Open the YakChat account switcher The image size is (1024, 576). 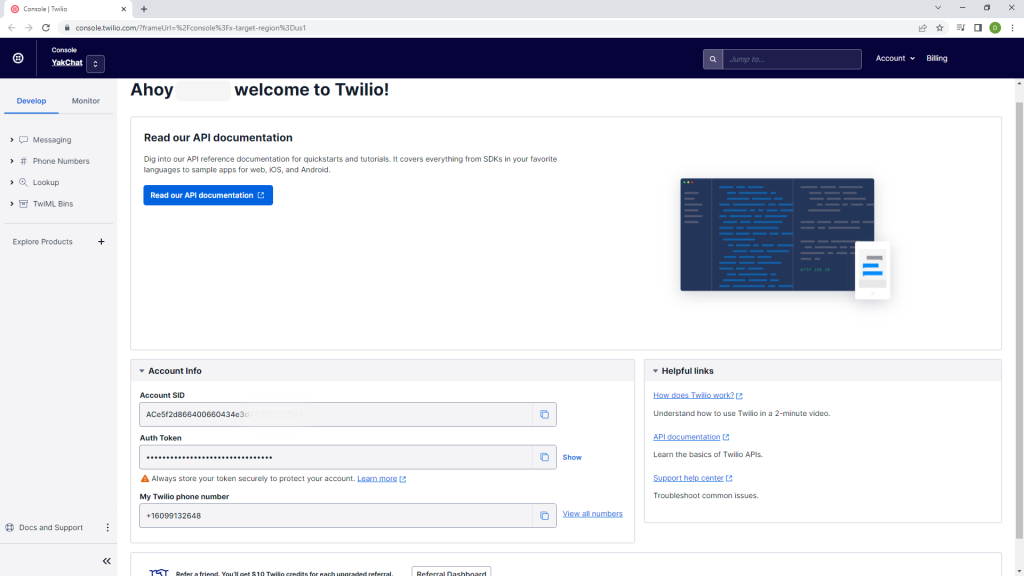tap(95, 64)
